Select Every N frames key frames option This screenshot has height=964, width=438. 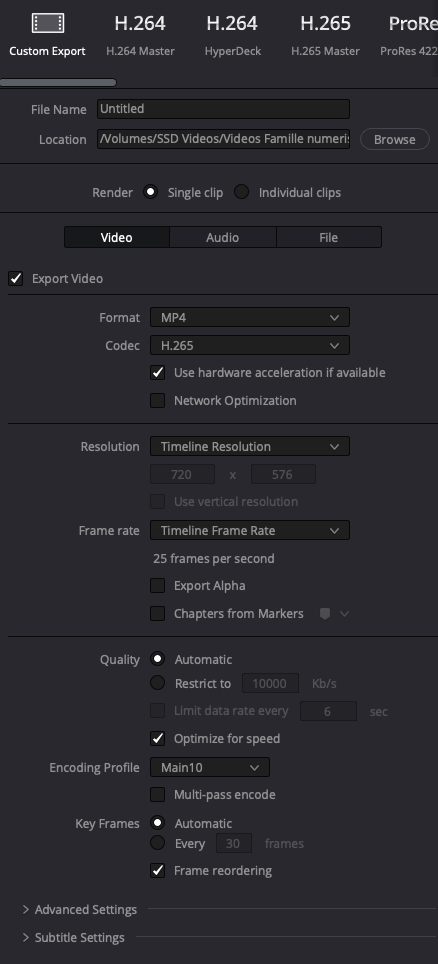pyautogui.click(x=158, y=843)
